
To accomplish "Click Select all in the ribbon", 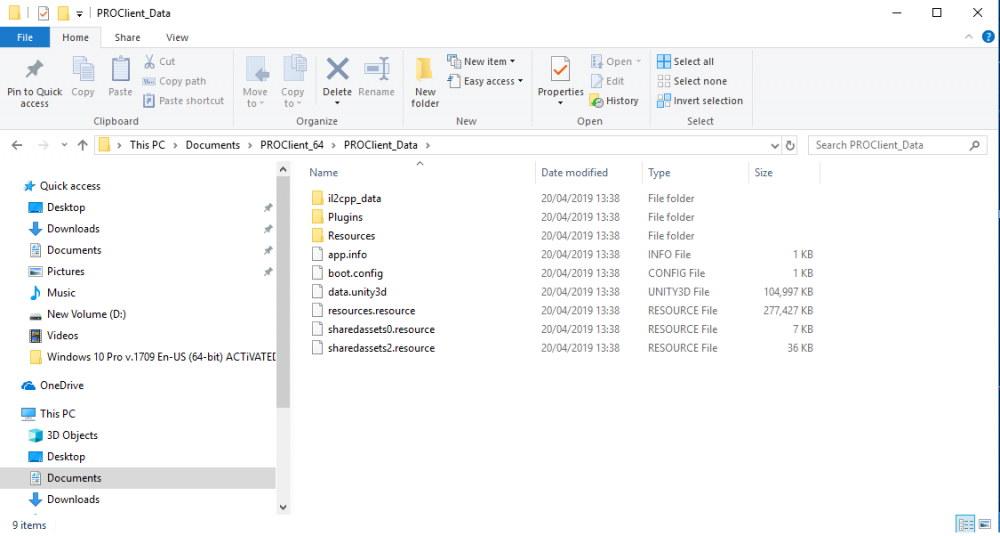I will point(686,62).
